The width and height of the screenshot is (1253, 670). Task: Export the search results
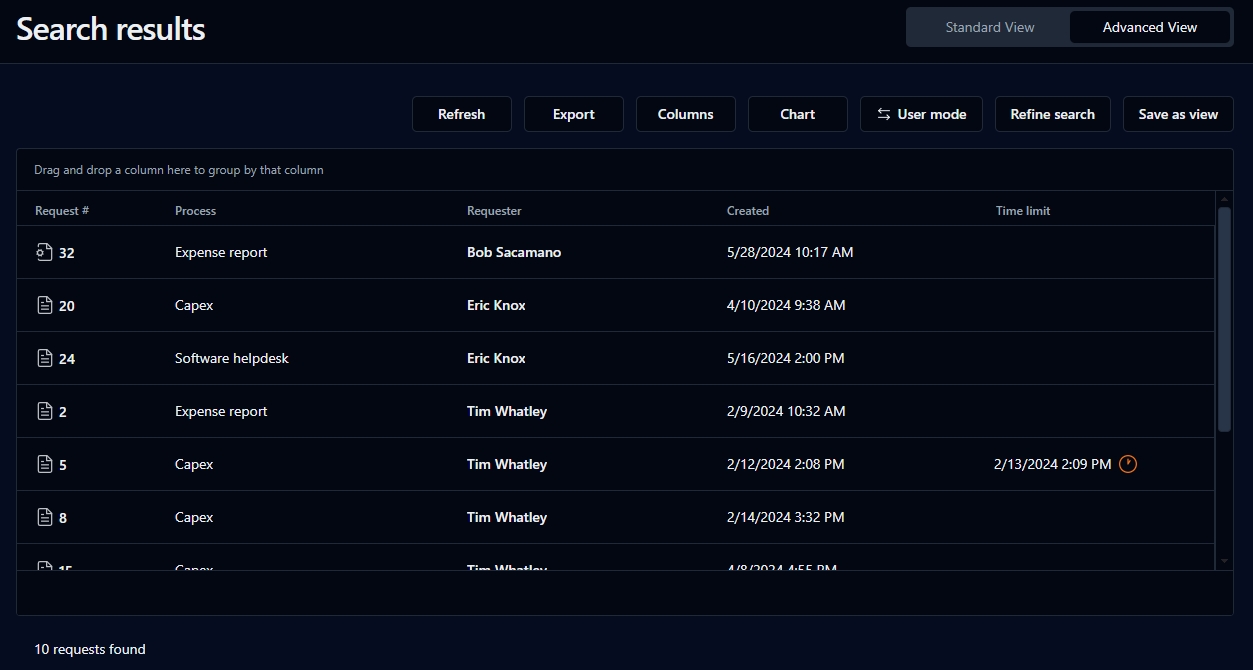[573, 114]
